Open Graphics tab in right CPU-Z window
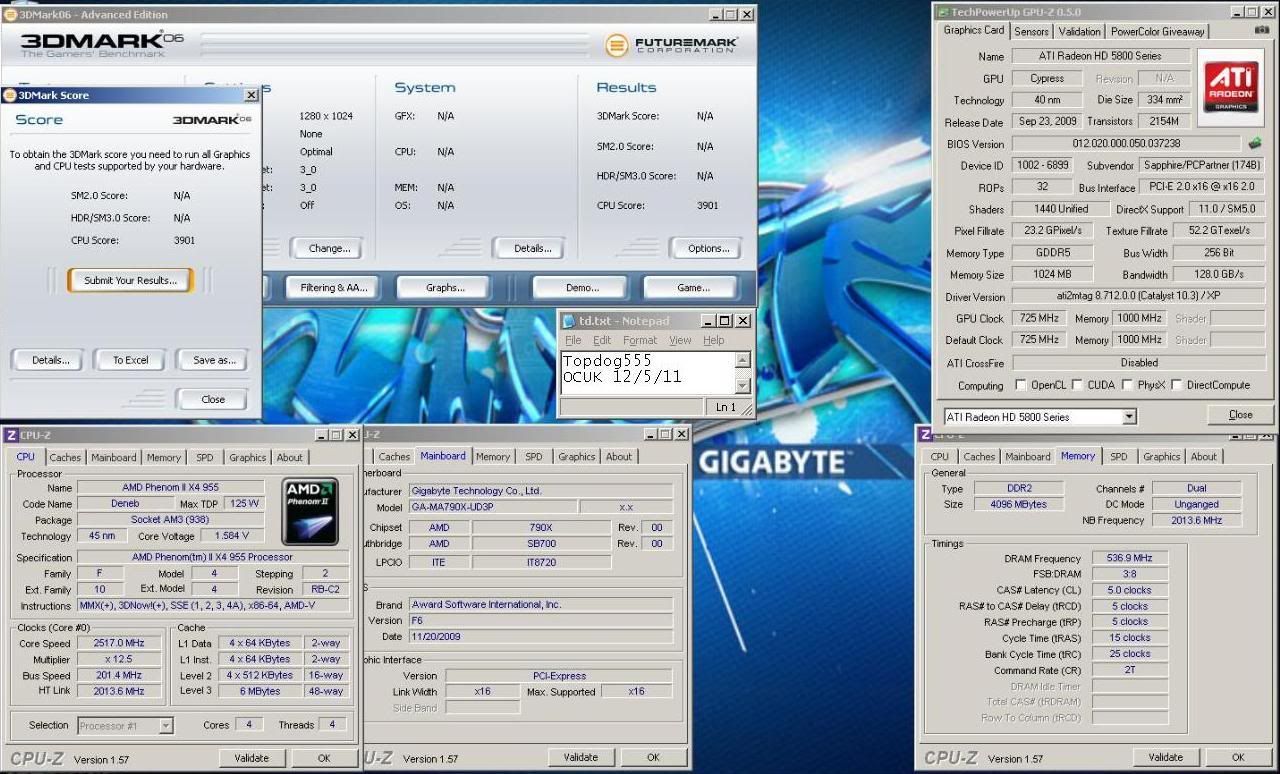This screenshot has height=774, width=1280. 1162,457
